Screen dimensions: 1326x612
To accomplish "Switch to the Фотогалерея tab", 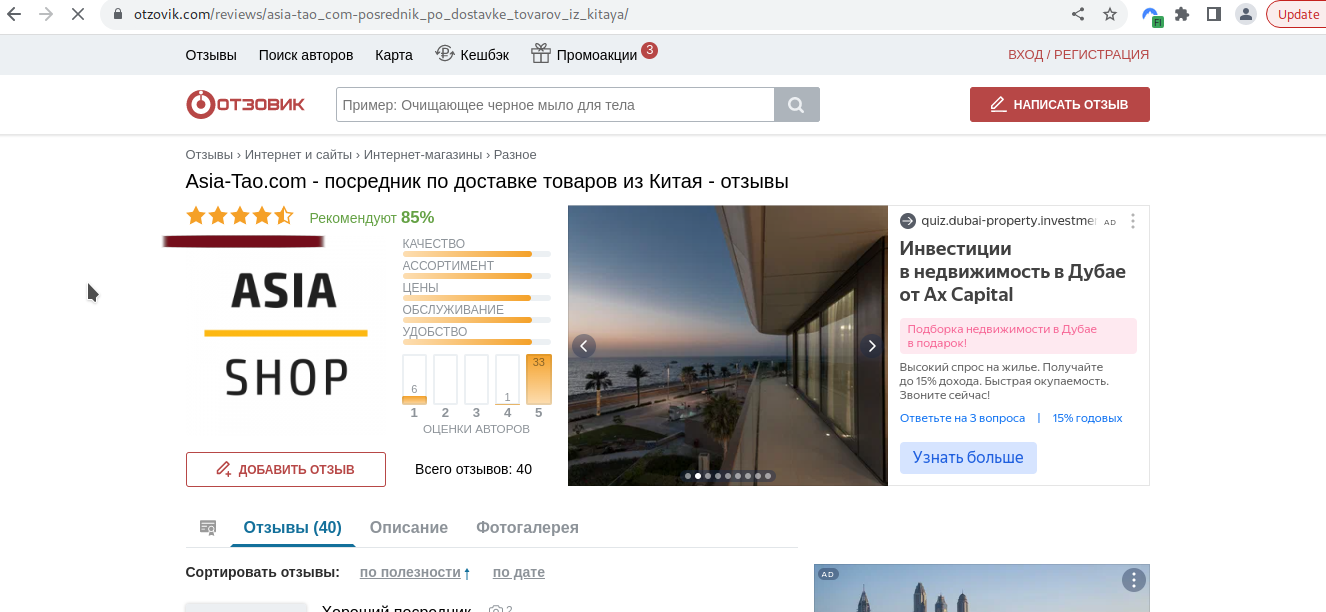I will coord(527,527).
